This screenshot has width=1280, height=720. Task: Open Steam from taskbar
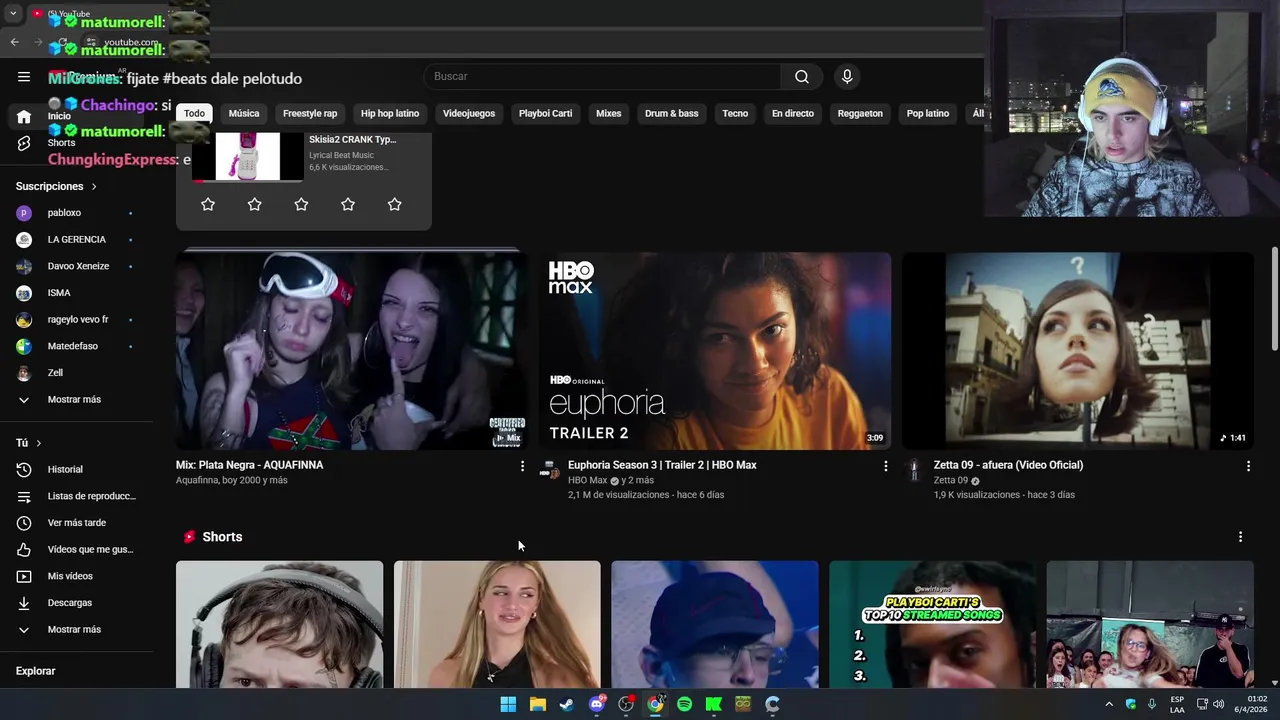click(567, 704)
